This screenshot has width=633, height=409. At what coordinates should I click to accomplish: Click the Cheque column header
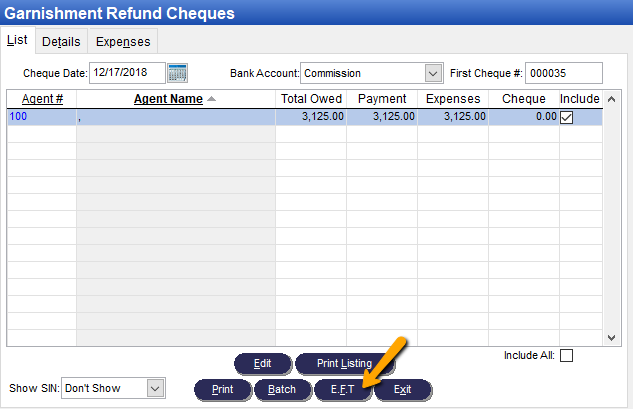[524, 99]
